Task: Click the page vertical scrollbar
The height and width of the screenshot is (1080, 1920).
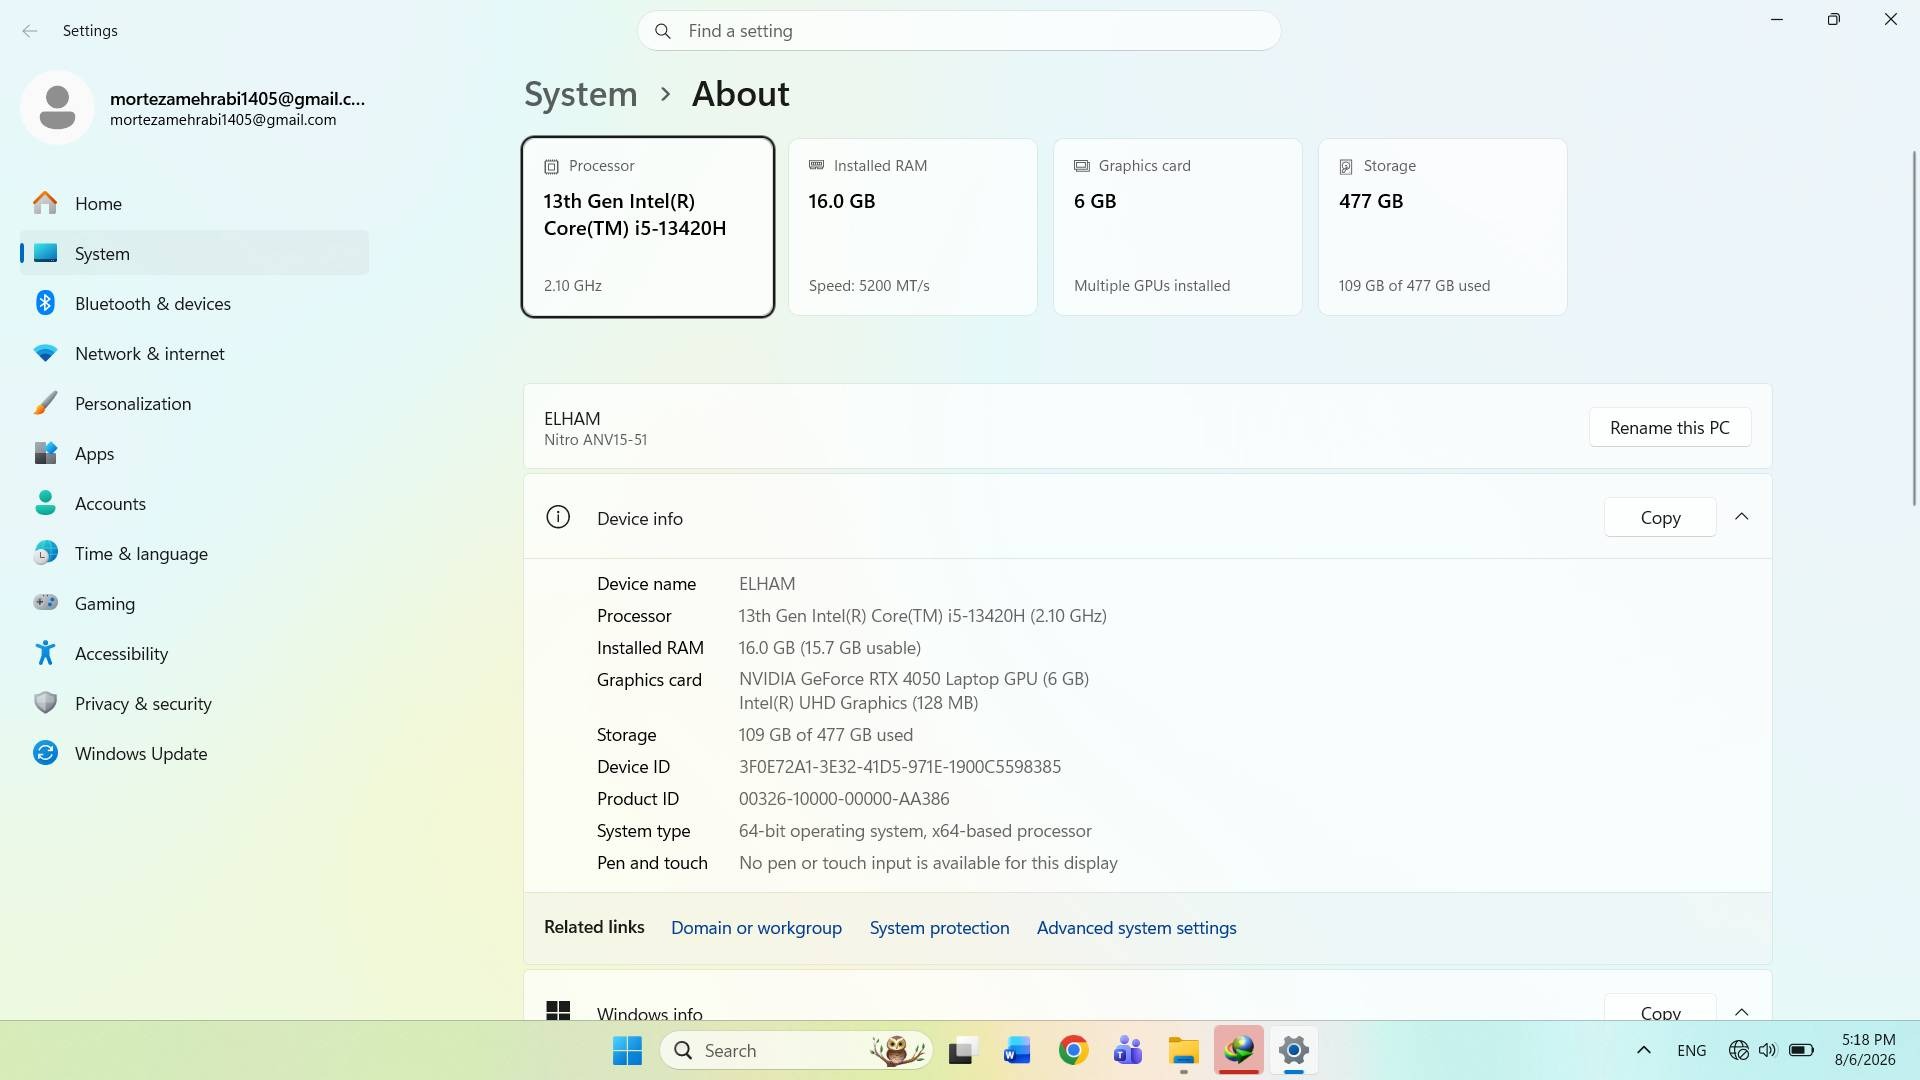Action: (x=1914, y=330)
